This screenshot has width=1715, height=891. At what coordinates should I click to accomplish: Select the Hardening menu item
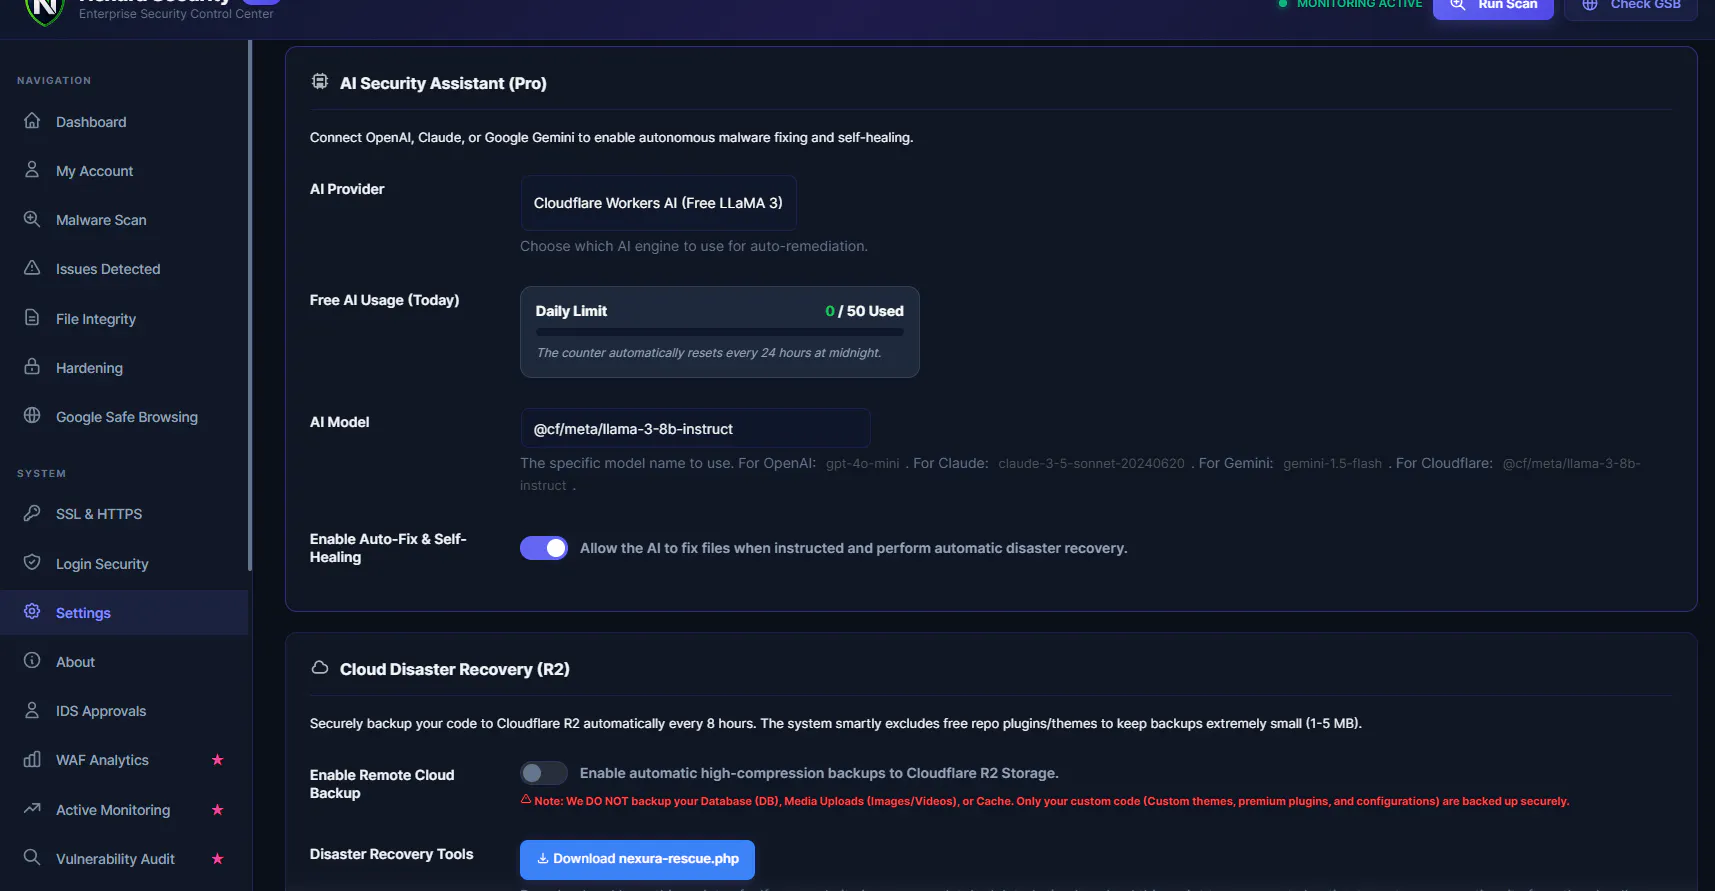(124, 368)
